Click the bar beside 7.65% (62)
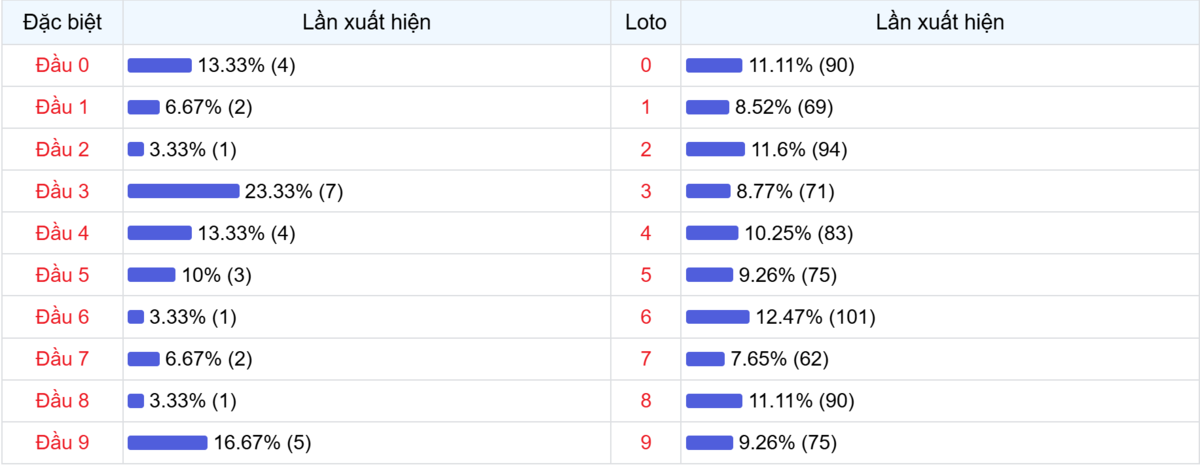This screenshot has width=1200, height=465. (x=705, y=359)
